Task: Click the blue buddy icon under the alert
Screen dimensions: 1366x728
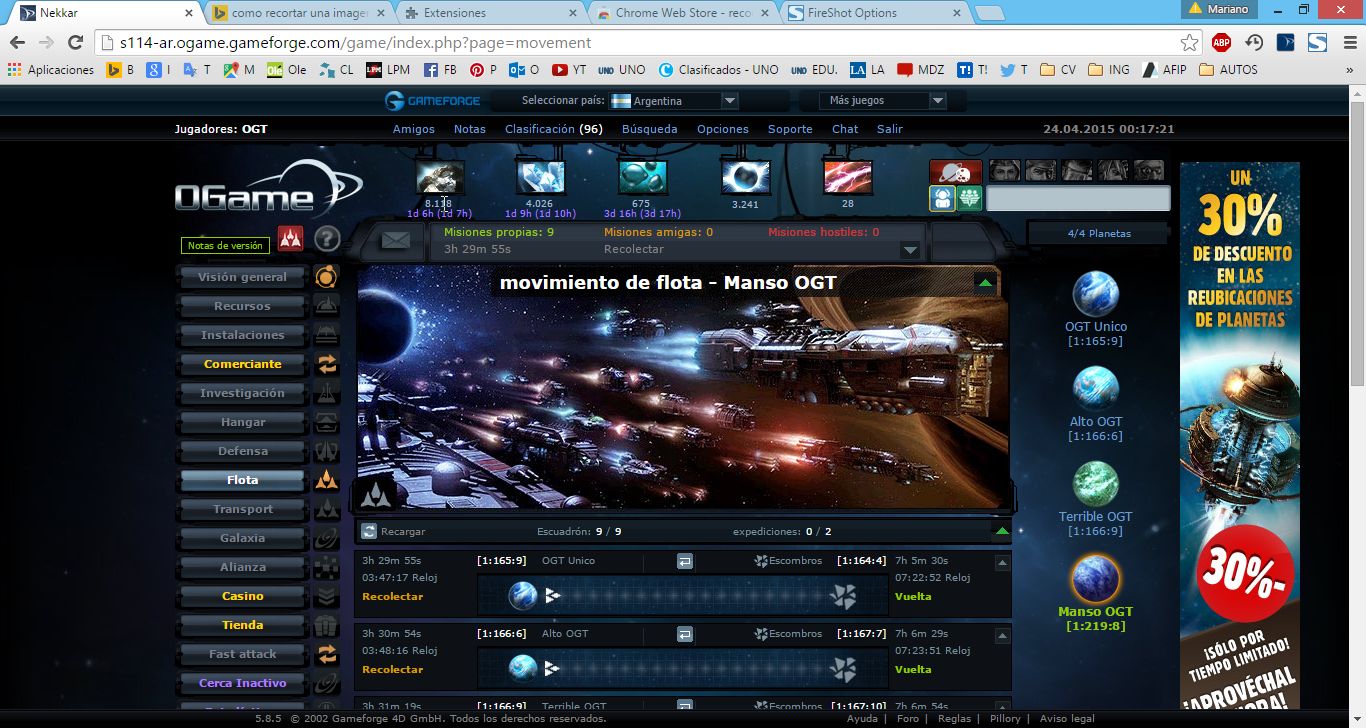Action: [x=942, y=198]
